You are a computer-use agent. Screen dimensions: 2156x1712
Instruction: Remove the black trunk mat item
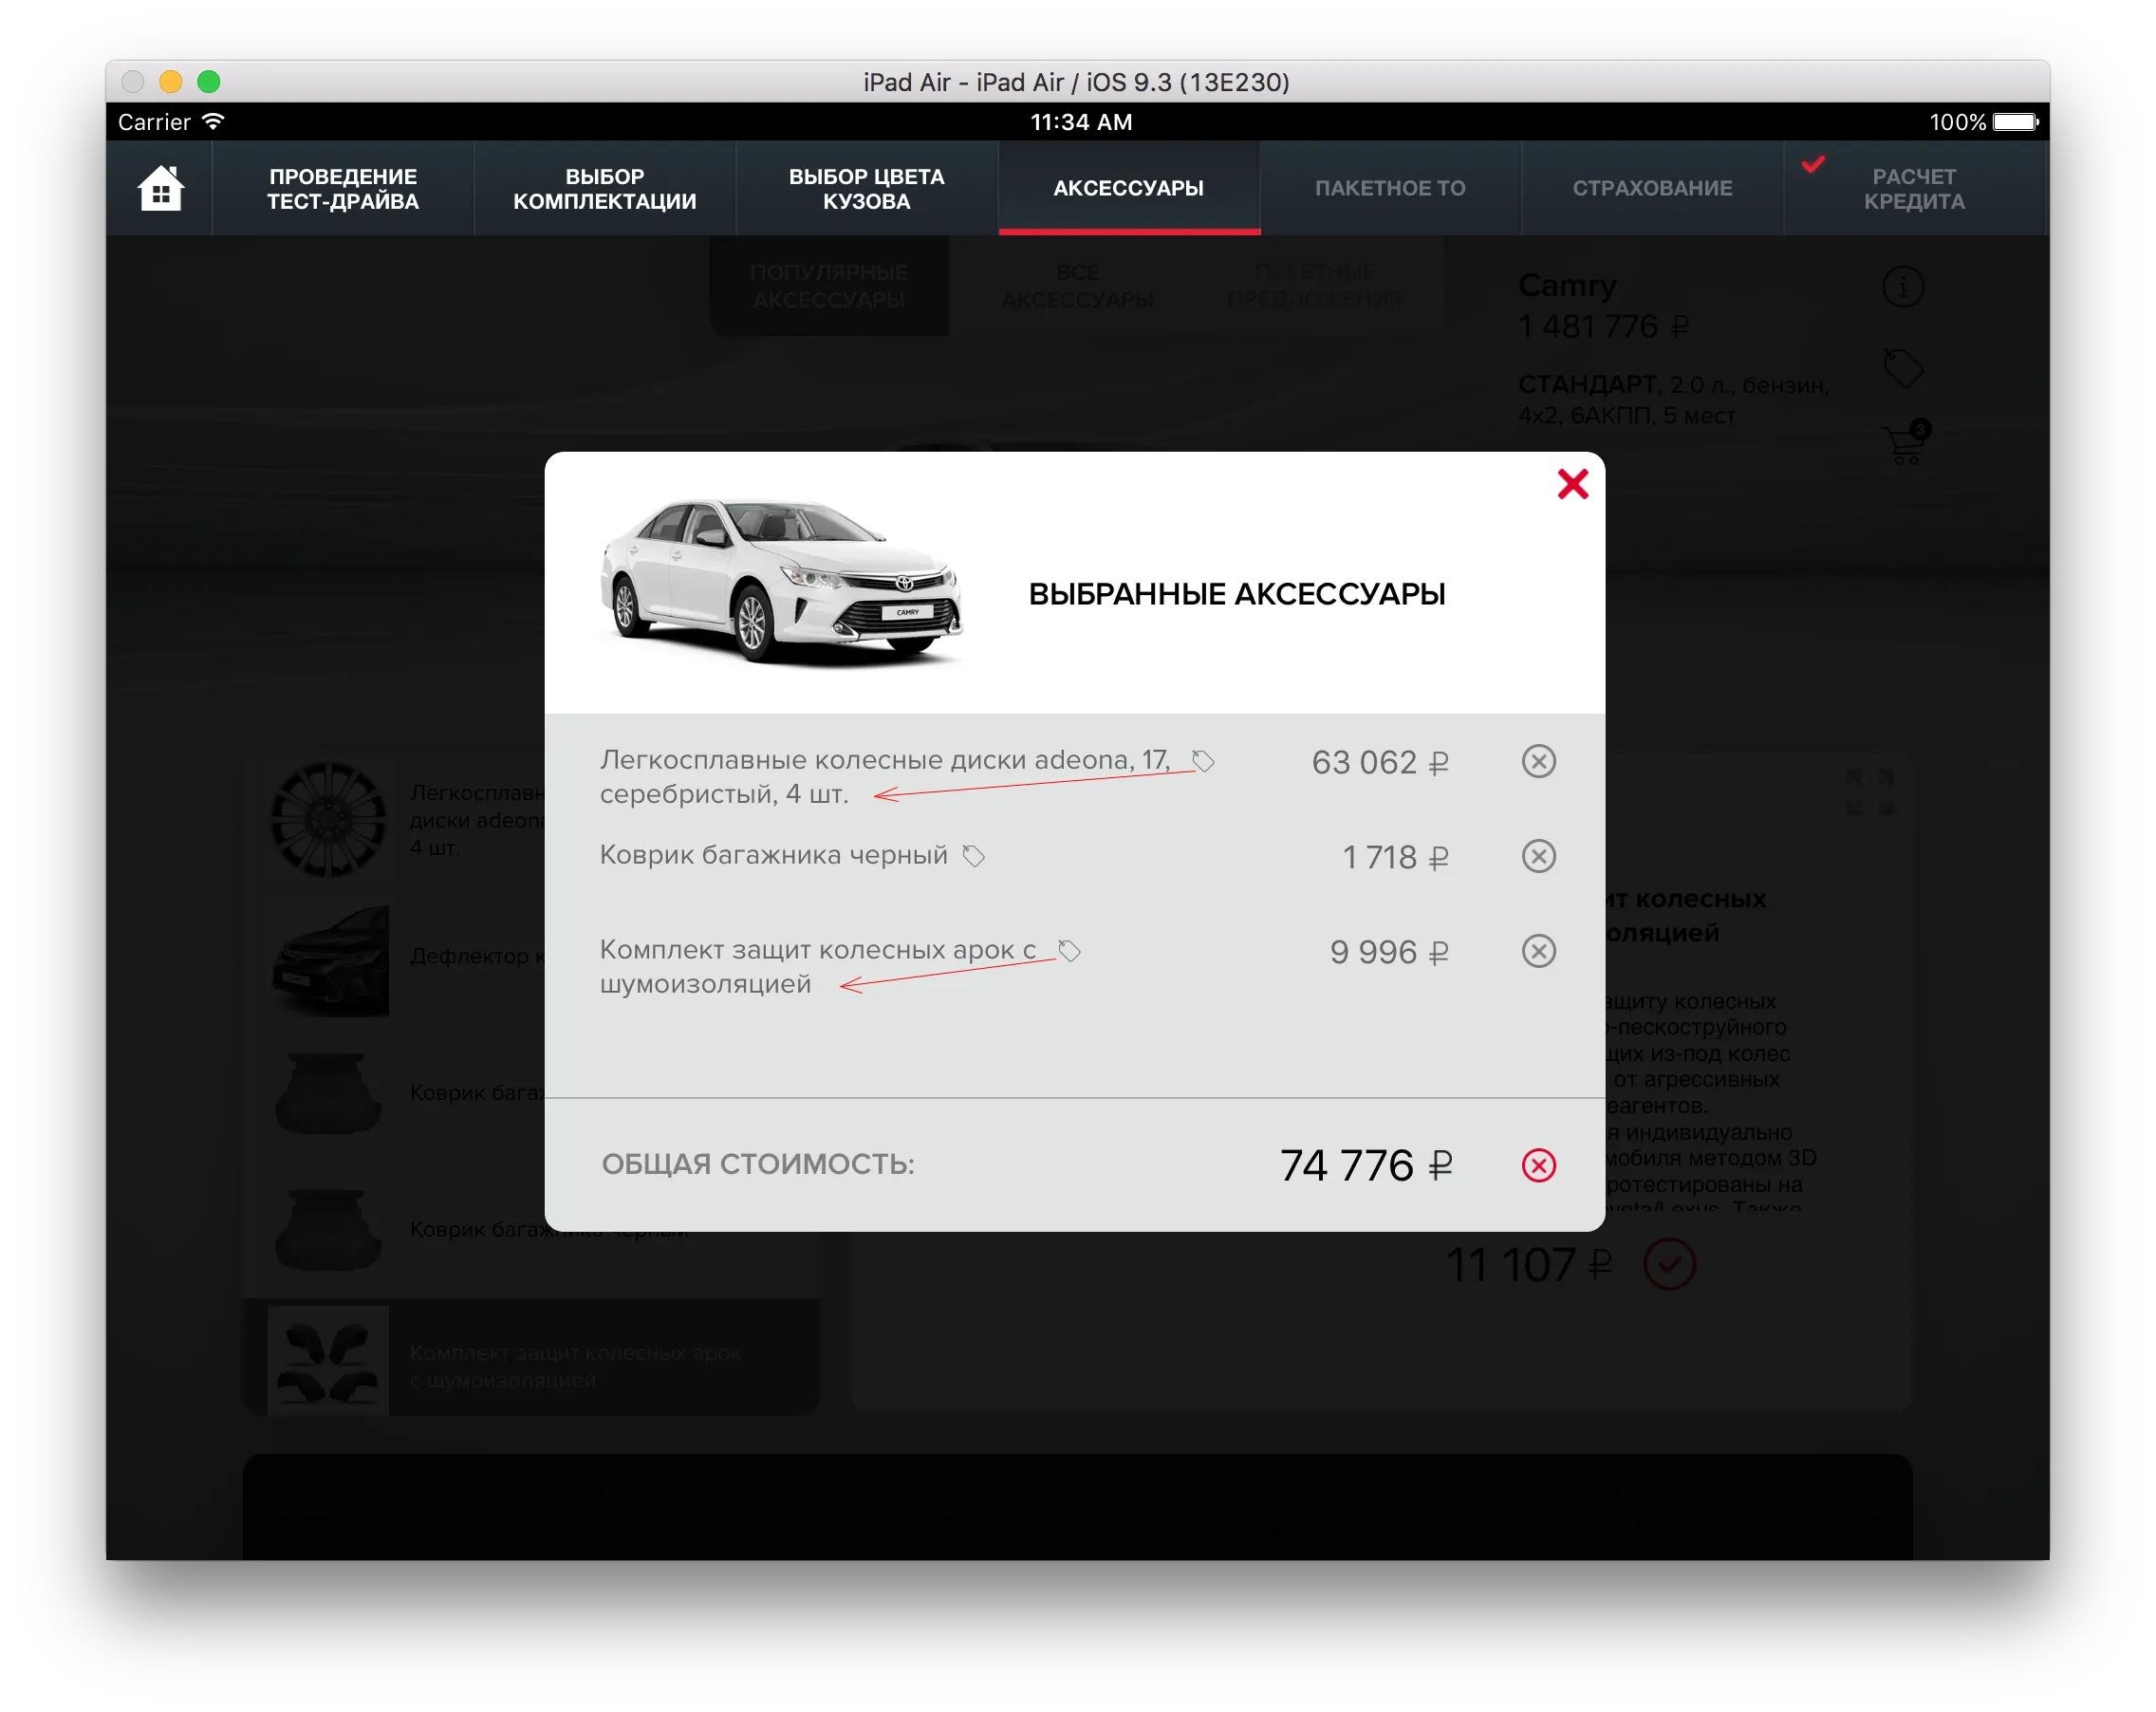[1538, 856]
